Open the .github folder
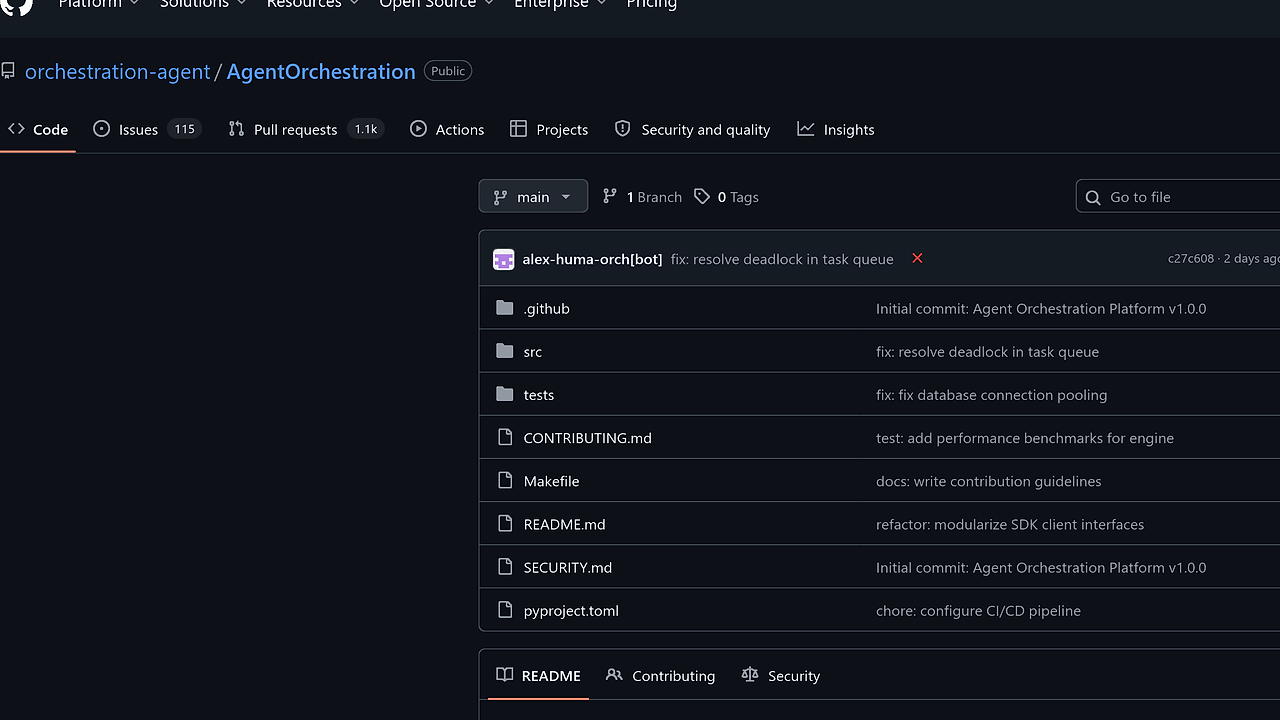This screenshot has height=720, width=1280. click(x=547, y=308)
